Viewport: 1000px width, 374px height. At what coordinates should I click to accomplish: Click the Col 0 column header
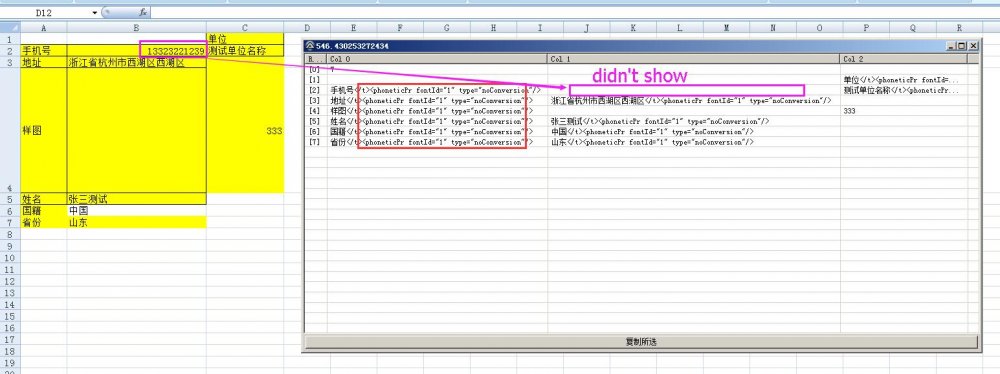pos(438,59)
